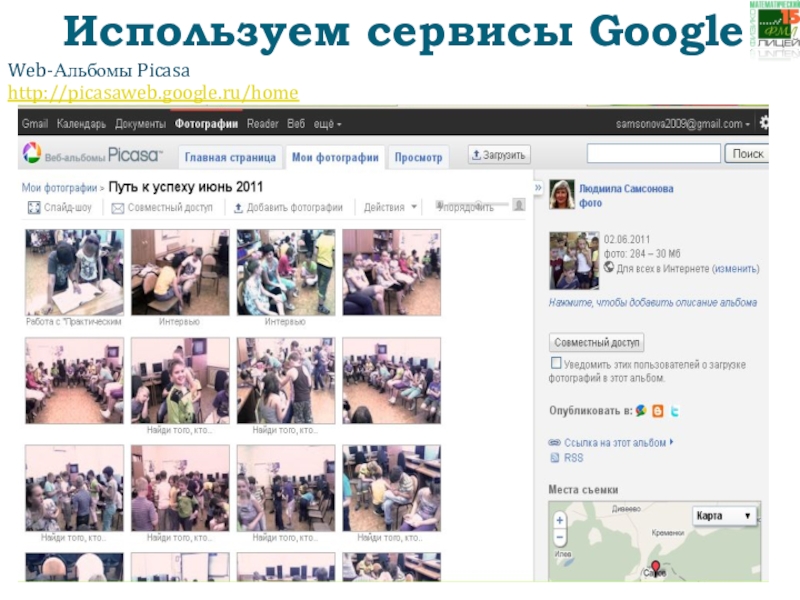
Task: Click Добавить фотографии toolbar text
Action: [294, 208]
